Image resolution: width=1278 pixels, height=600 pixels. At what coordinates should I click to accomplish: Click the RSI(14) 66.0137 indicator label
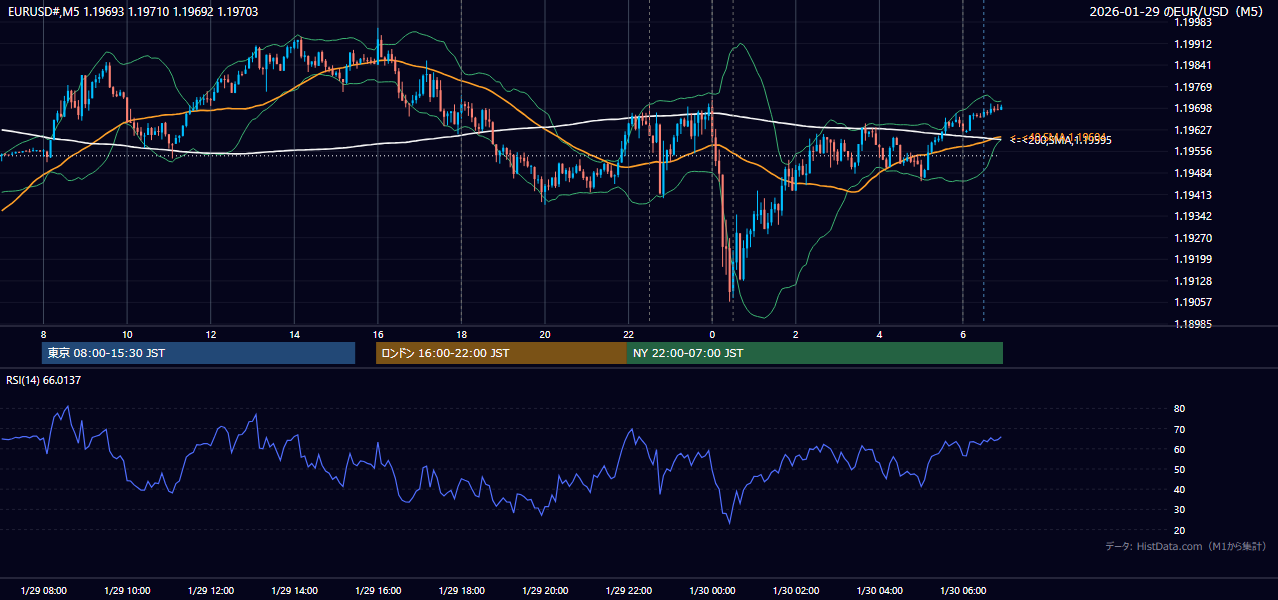(42, 380)
